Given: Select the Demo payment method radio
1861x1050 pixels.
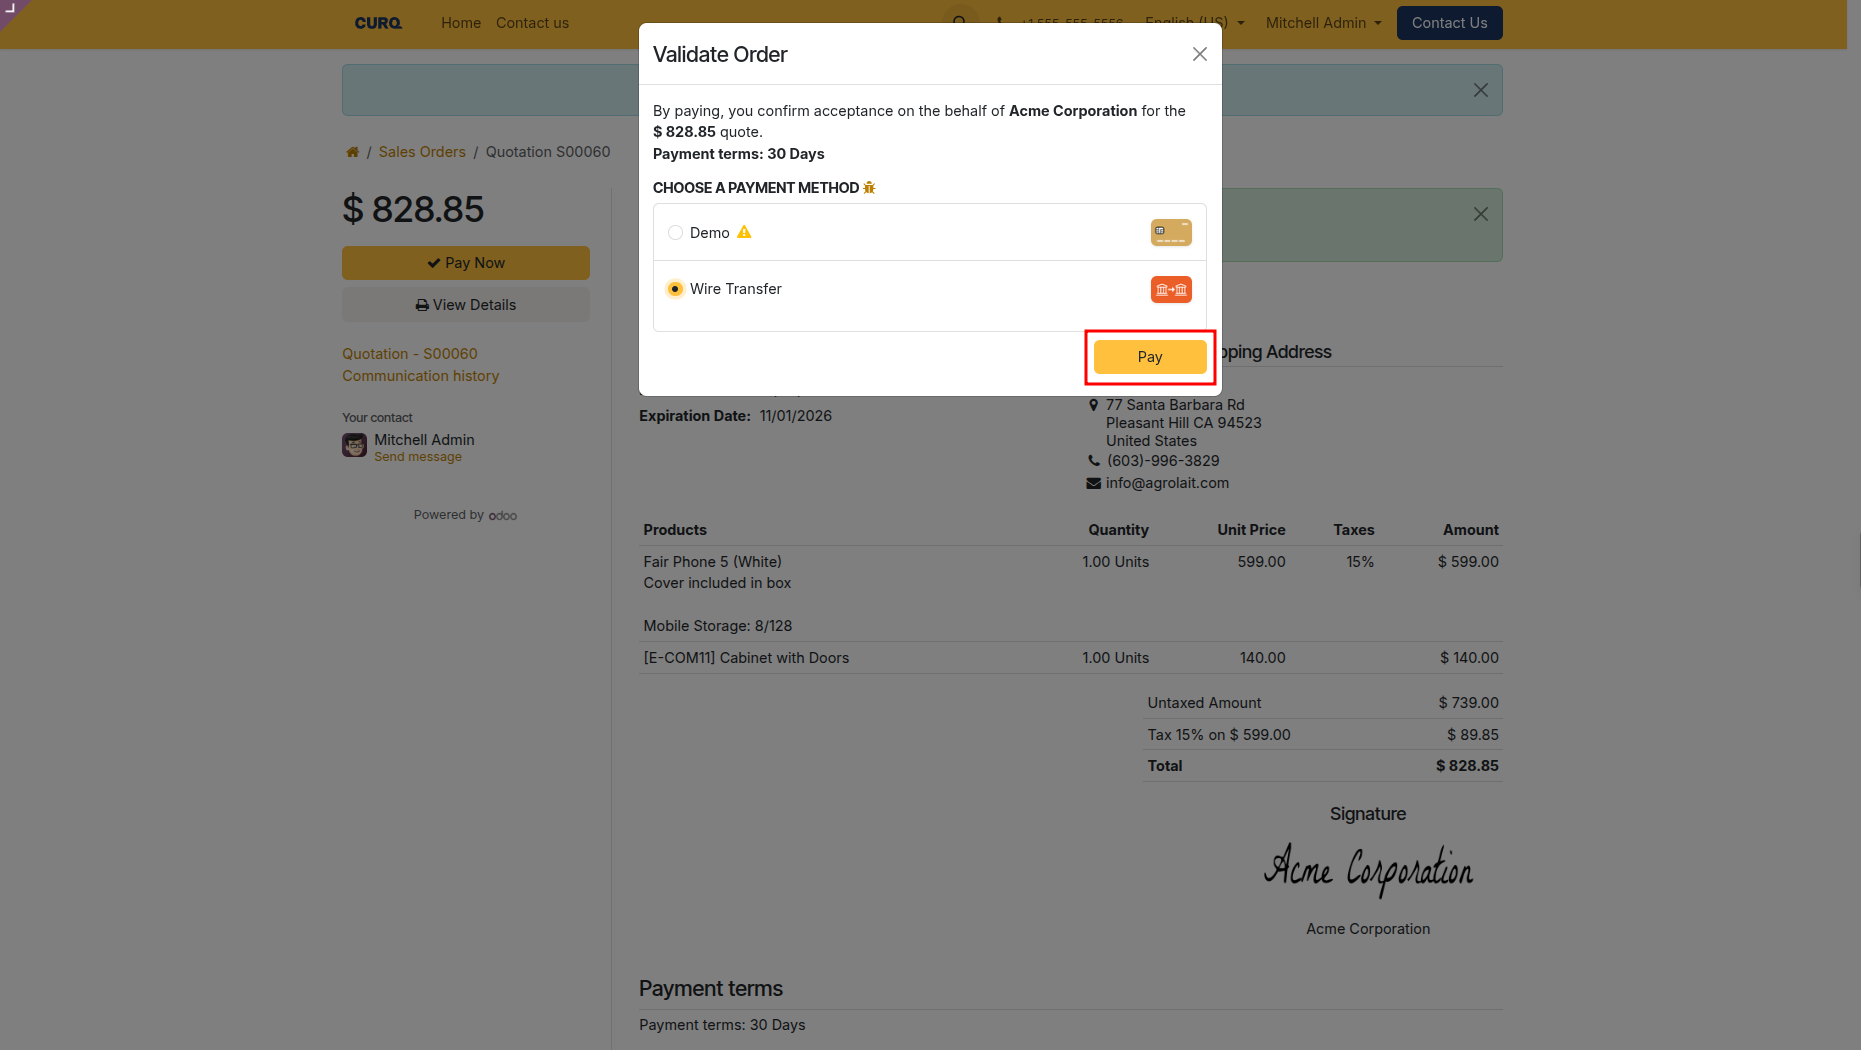Looking at the screenshot, I should [x=676, y=233].
